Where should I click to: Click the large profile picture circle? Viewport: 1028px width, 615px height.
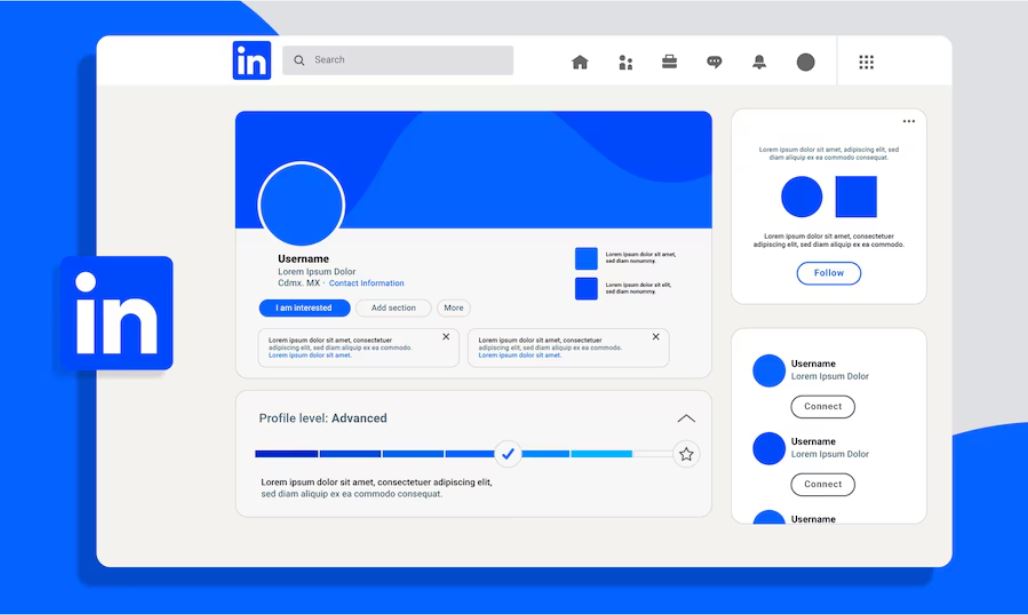[x=302, y=204]
